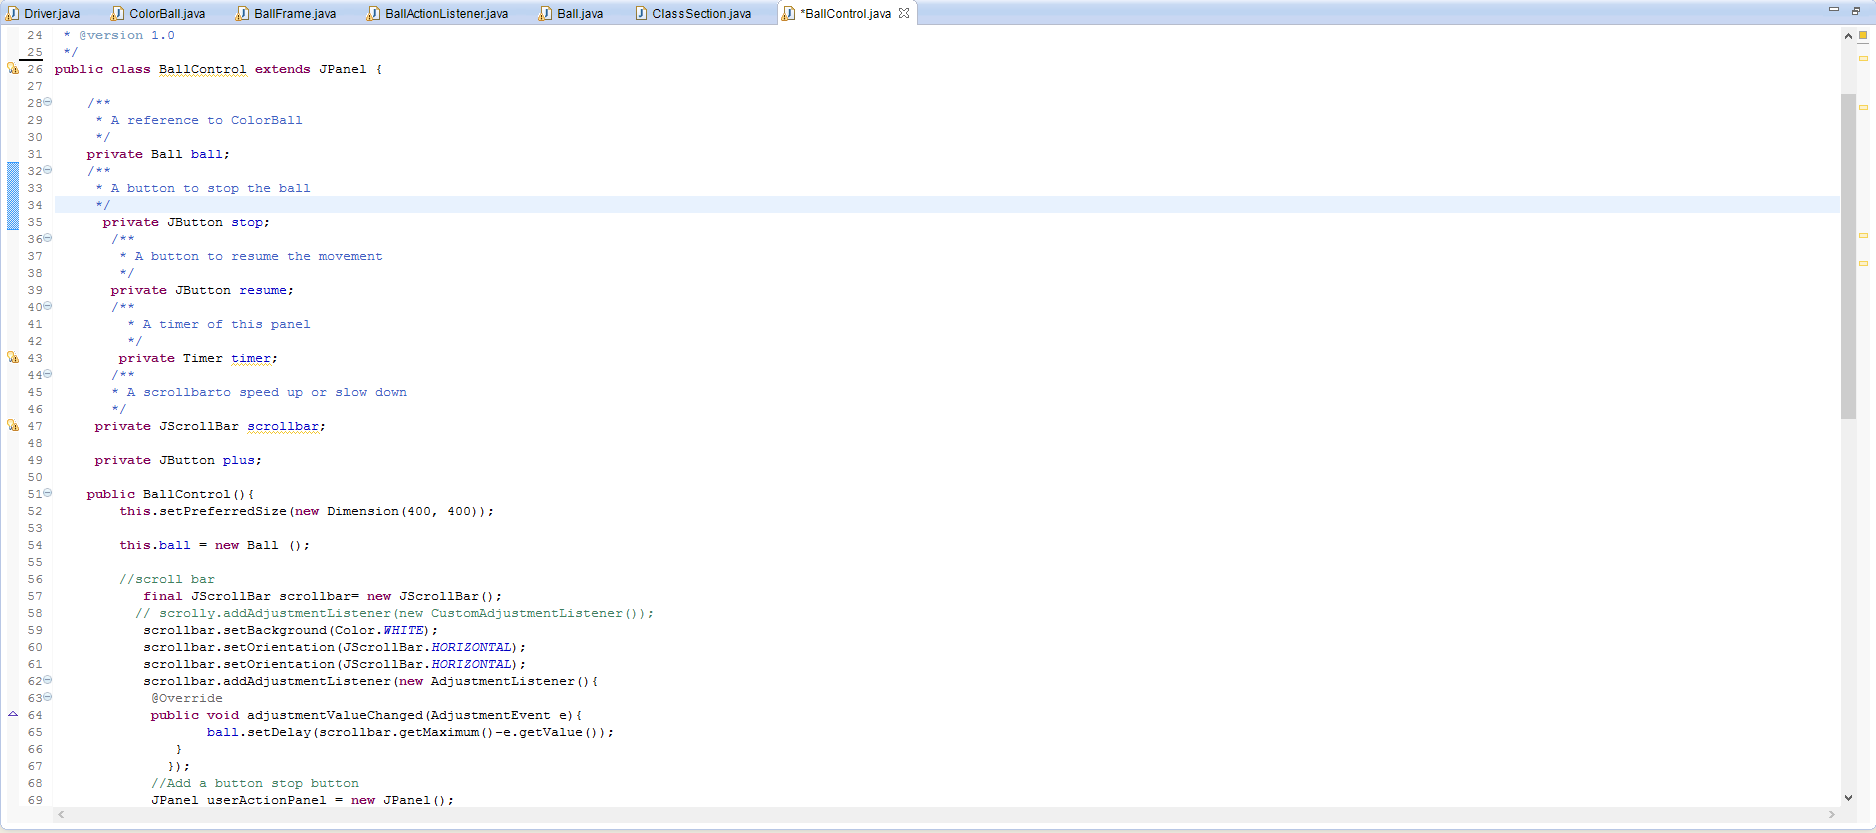Open the ClassSection.java tab
This screenshot has width=1876, height=833.
694,13
